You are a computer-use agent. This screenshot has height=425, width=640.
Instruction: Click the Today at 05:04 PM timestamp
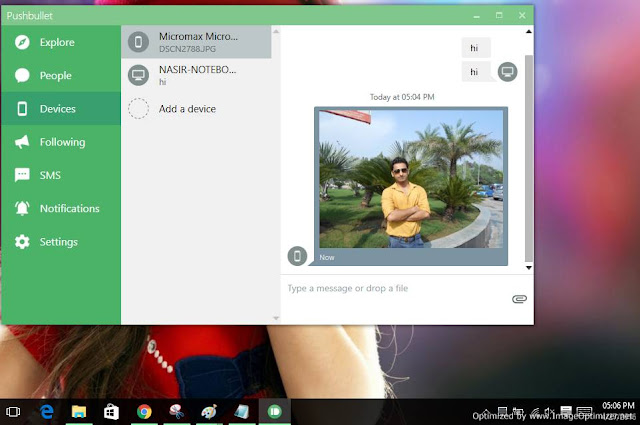pyautogui.click(x=402, y=97)
